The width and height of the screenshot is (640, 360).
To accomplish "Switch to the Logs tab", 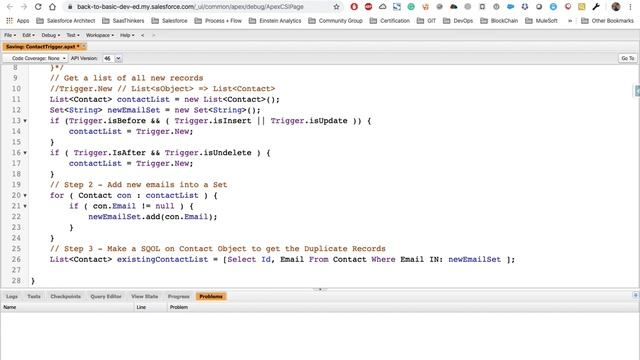I will coord(12,296).
